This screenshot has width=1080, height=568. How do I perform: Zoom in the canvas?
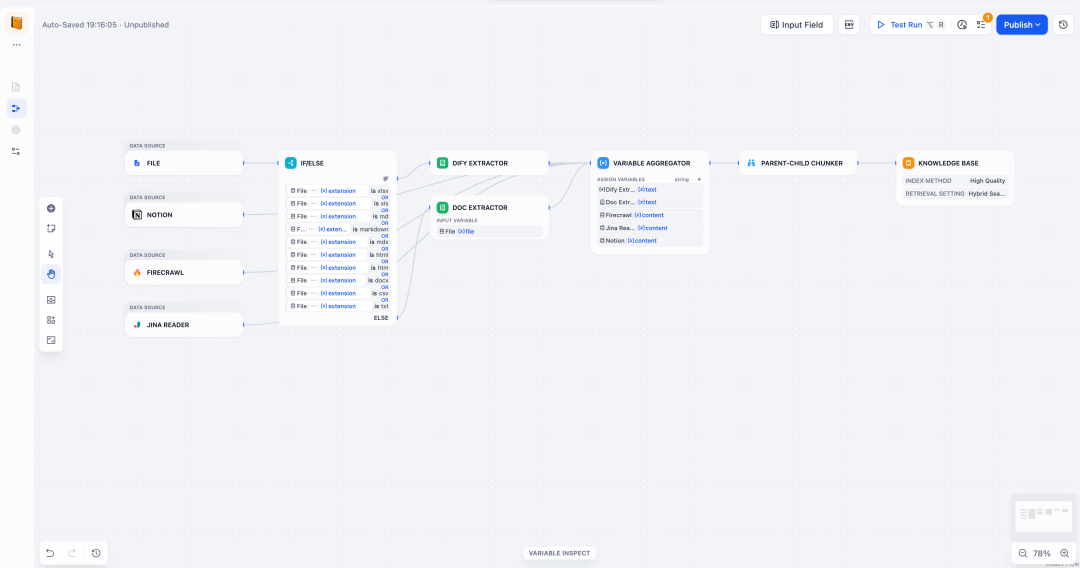click(x=1064, y=554)
